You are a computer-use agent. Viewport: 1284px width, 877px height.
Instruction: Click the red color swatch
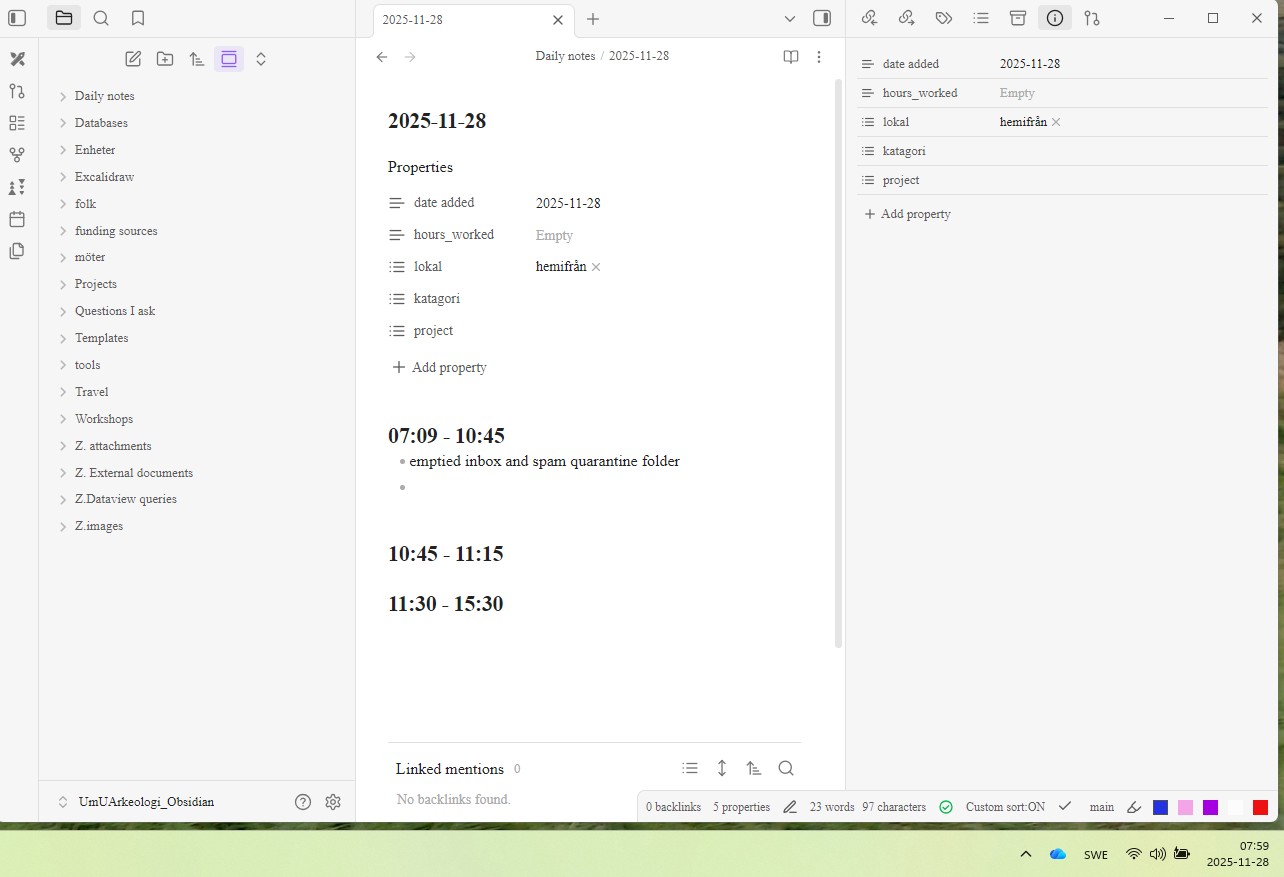click(x=1260, y=807)
